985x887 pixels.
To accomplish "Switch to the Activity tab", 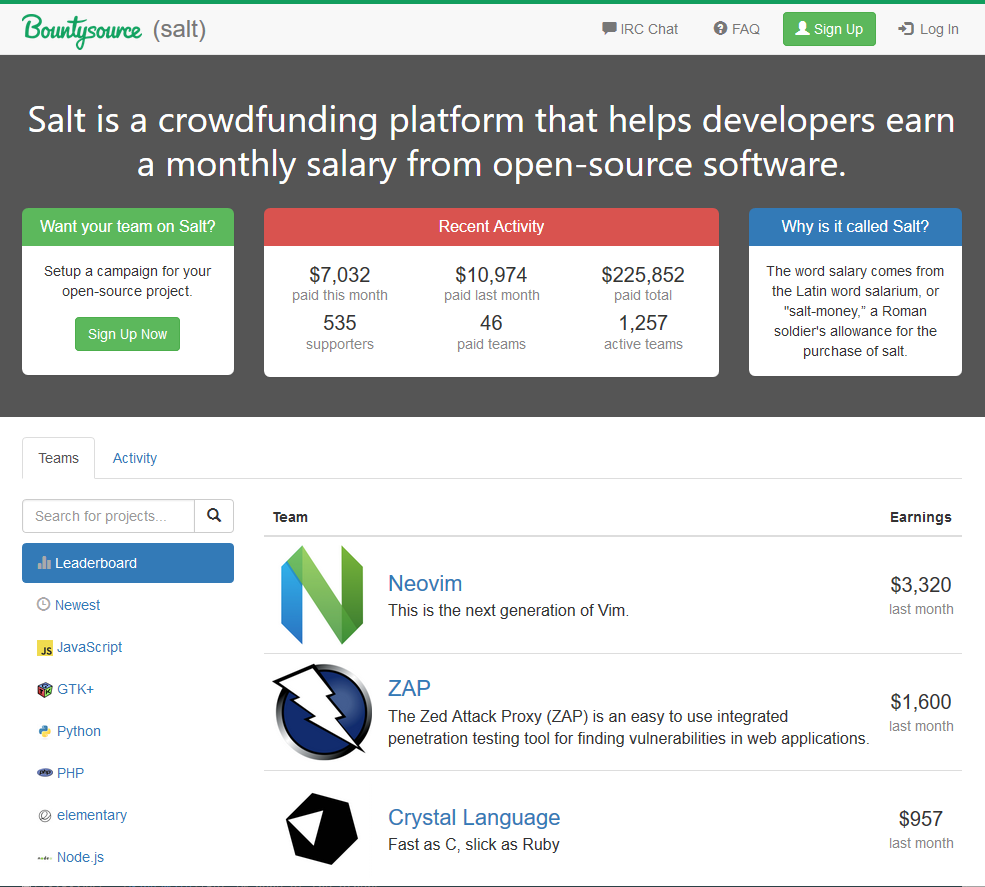I will (x=134, y=458).
